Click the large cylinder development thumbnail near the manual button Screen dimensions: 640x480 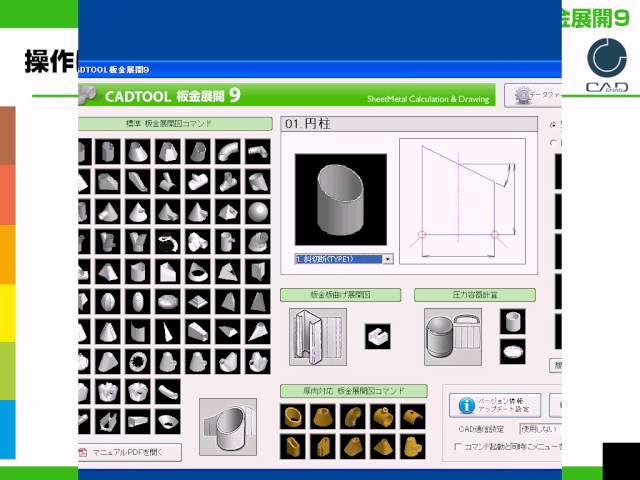click(228, 427)
